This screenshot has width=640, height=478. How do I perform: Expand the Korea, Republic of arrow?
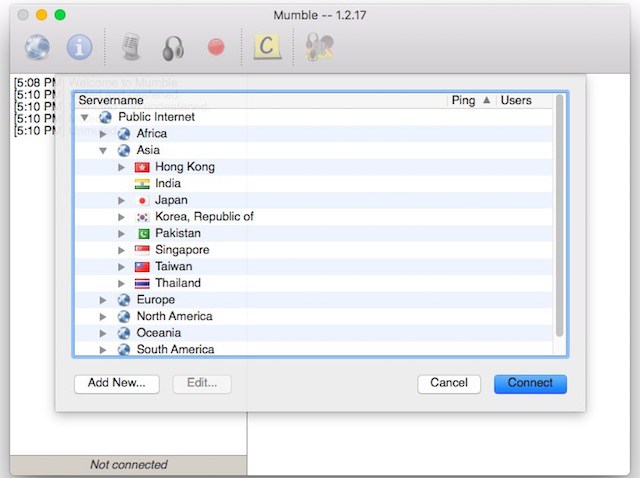click(x=121, y=217)
